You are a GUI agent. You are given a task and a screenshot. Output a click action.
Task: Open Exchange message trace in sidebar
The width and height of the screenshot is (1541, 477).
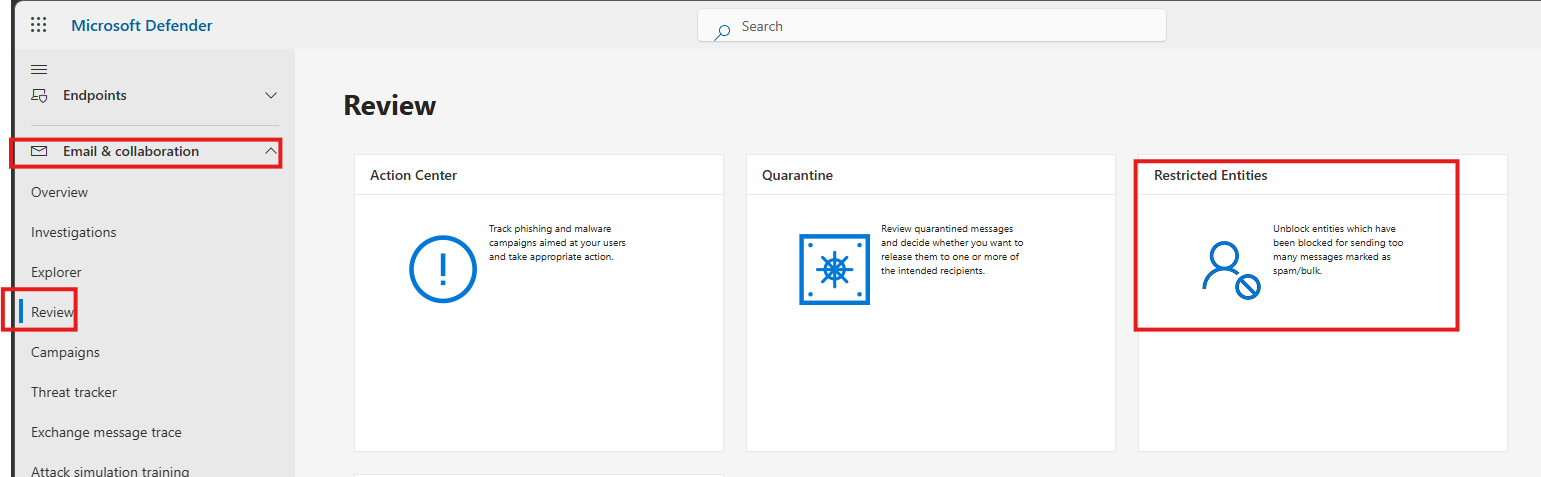[x=106, y=432]
